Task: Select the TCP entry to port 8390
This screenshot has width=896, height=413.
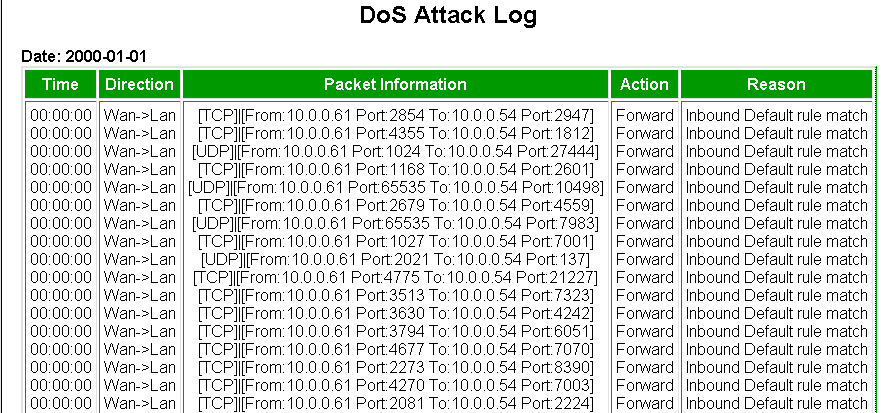Action: point(395,367)
